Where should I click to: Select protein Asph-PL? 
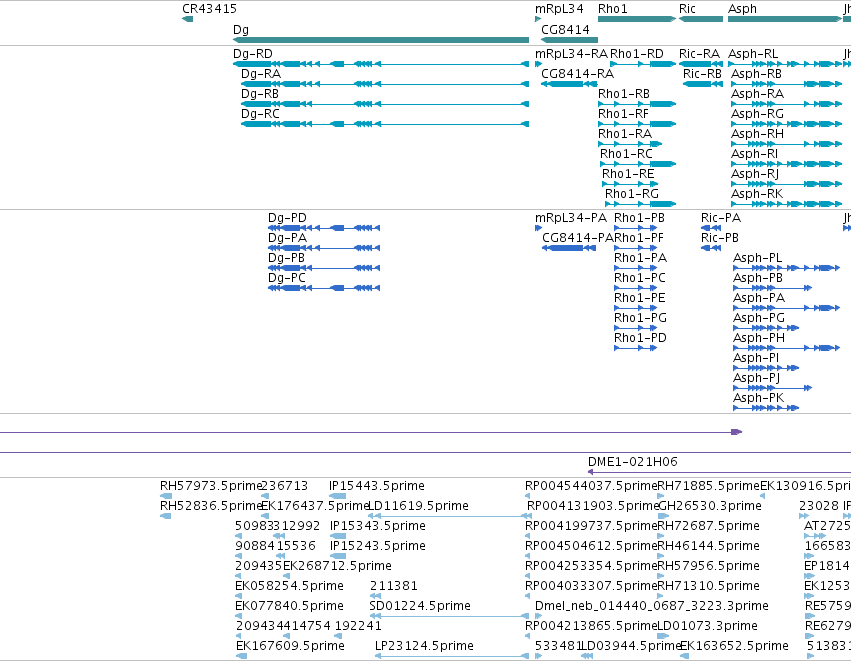[786, 268]
